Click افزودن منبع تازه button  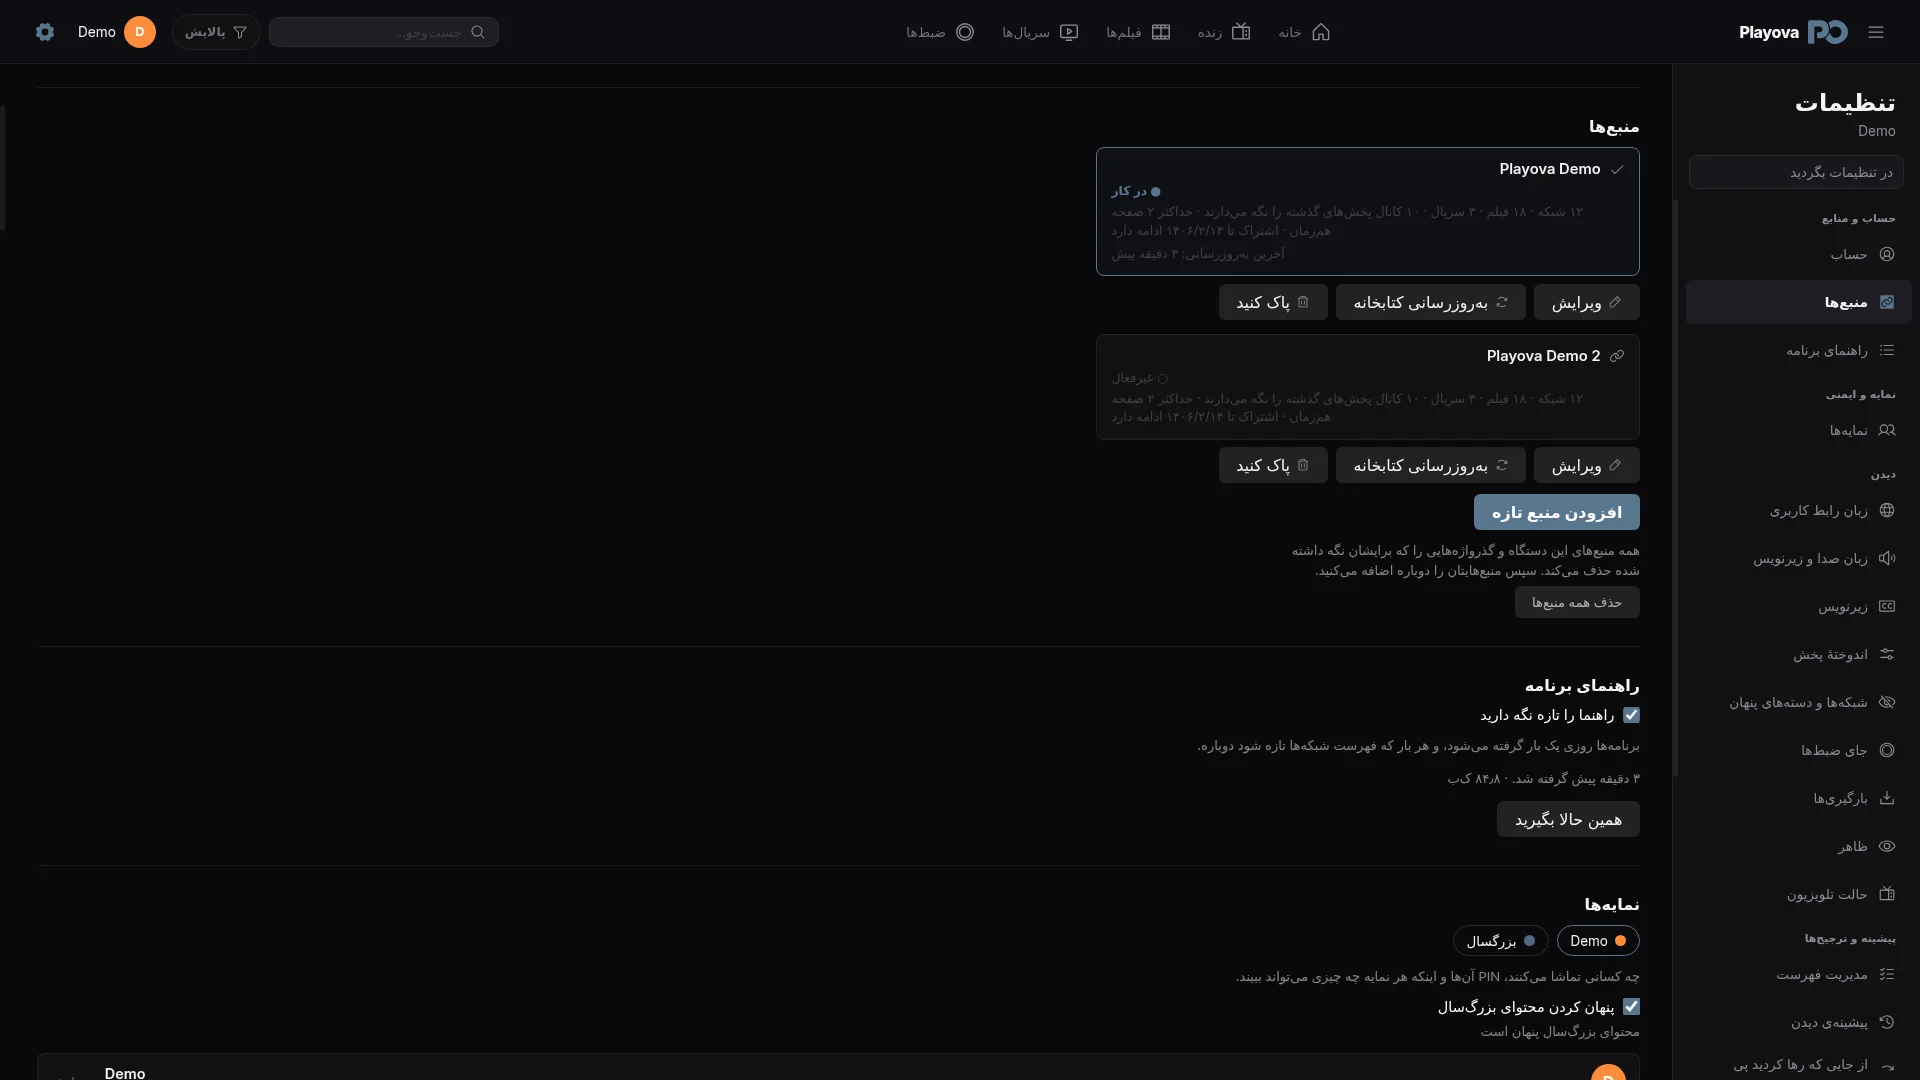(x=1556, y=512)
